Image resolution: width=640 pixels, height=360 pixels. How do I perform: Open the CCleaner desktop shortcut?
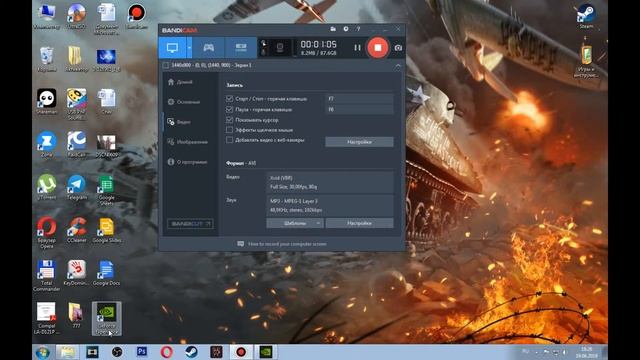[76, 230]
